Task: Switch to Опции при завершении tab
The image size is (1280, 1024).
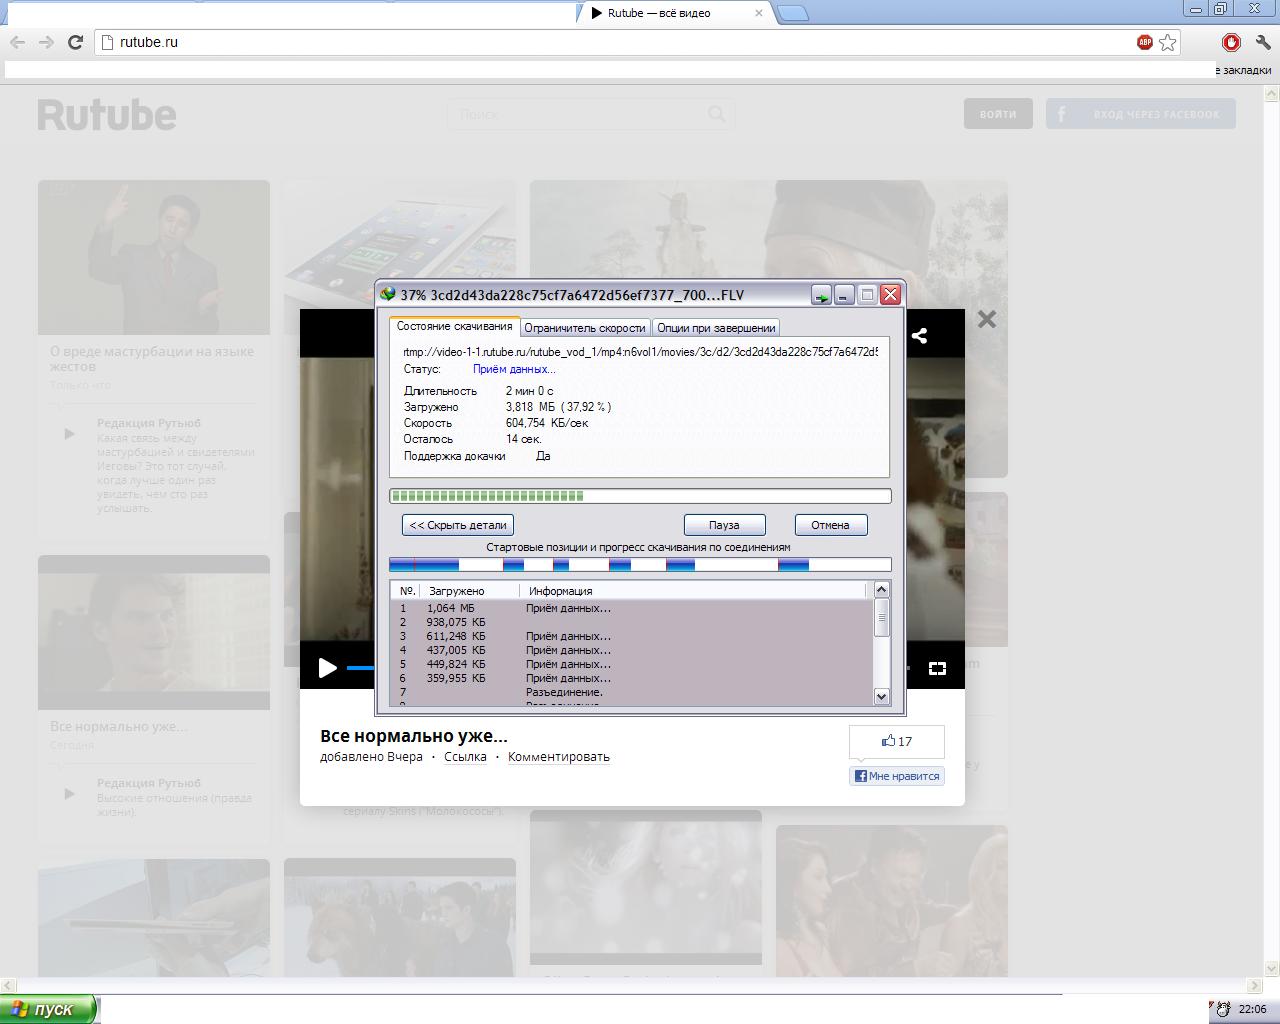Action: [716, 327]
